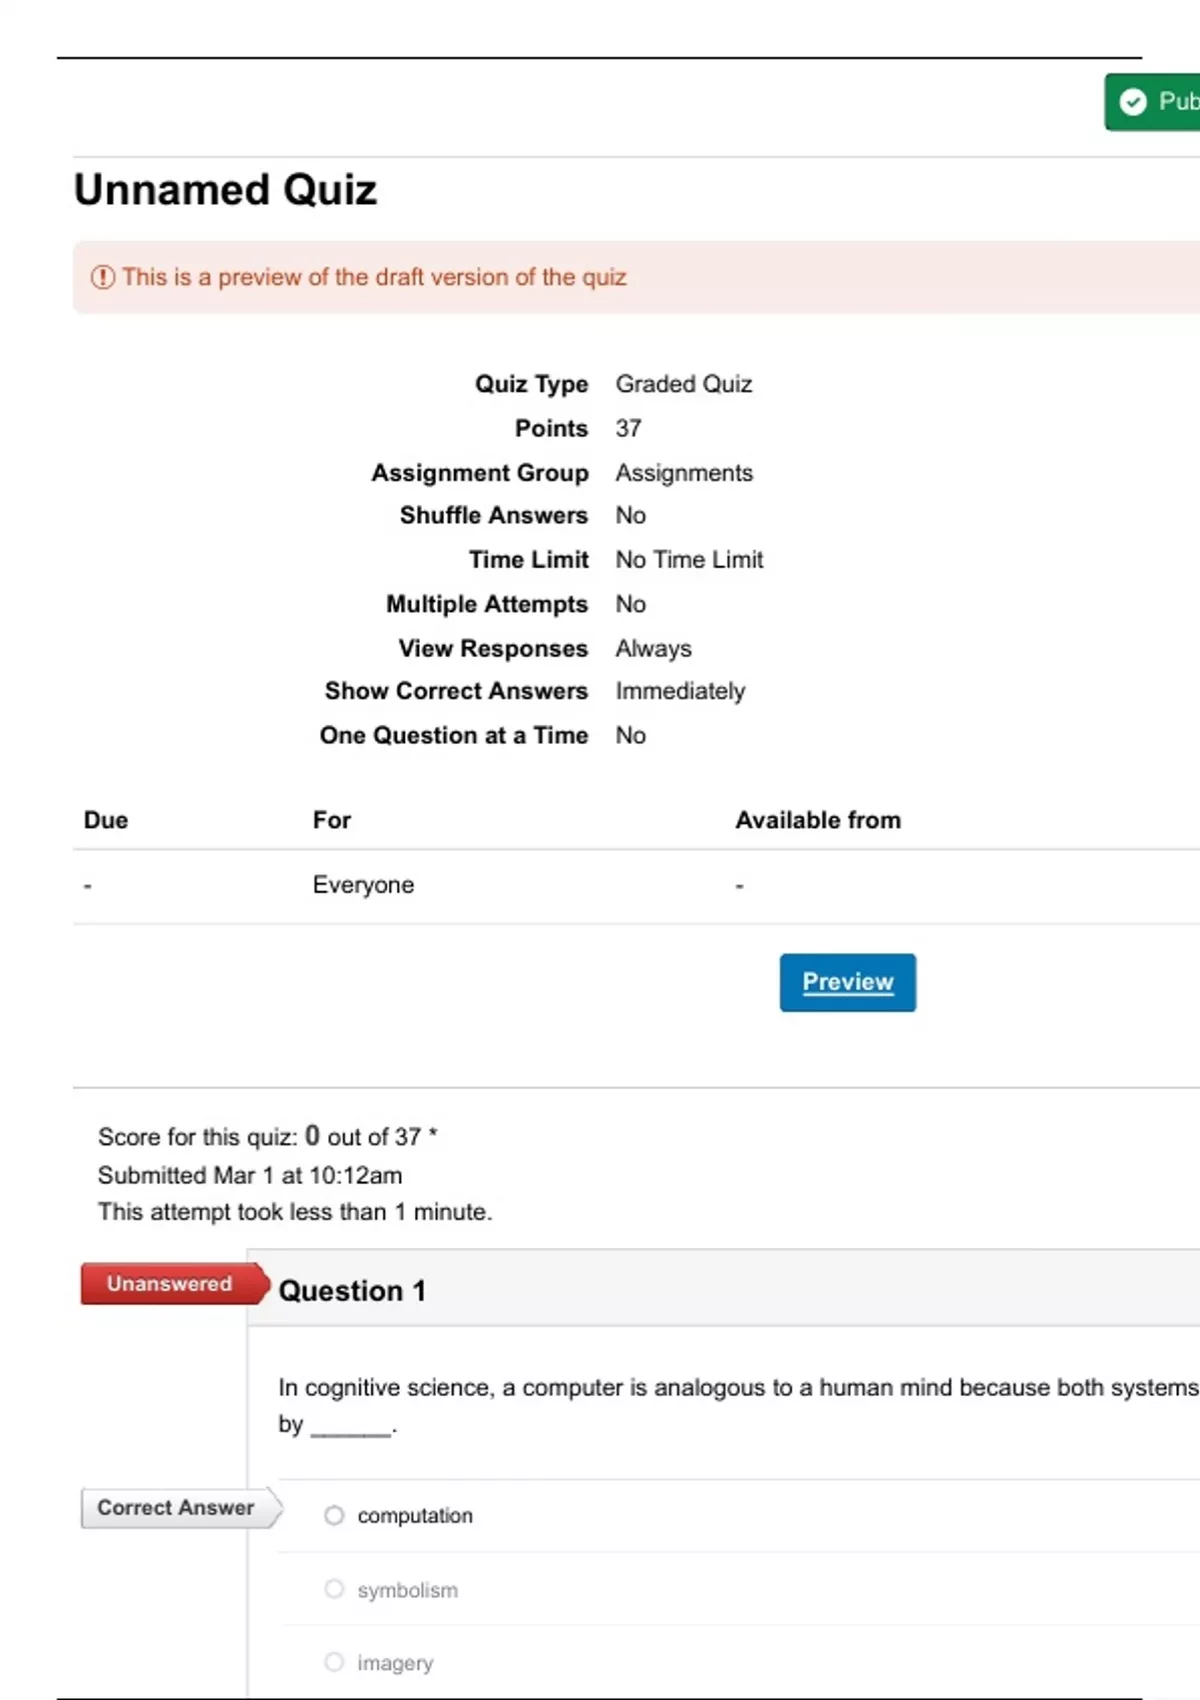Click the green checkmark Published icon

point(1133,102)
